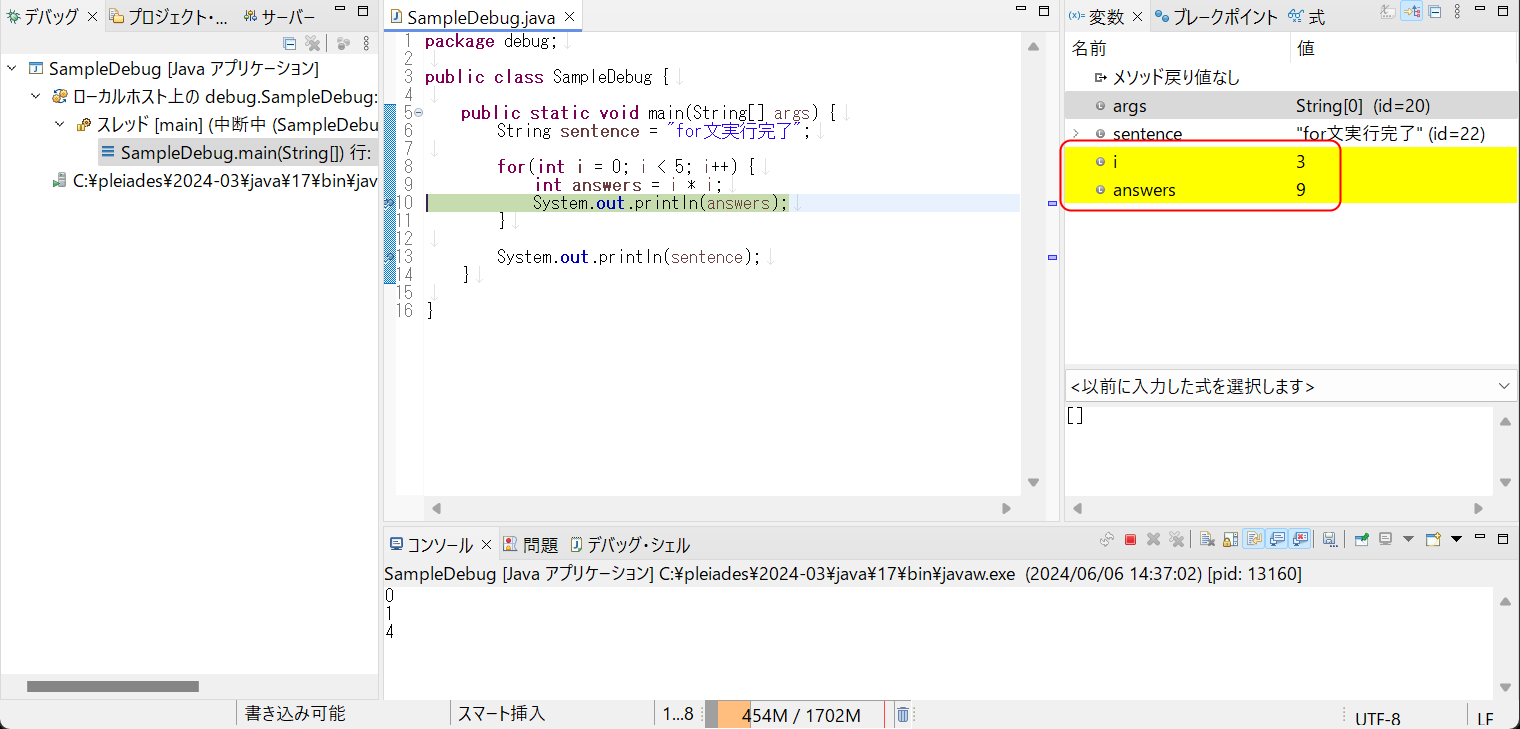Toggle Word Wrap in the console toolbar
Viewport: 1520px width, 729px height.
1254,539
